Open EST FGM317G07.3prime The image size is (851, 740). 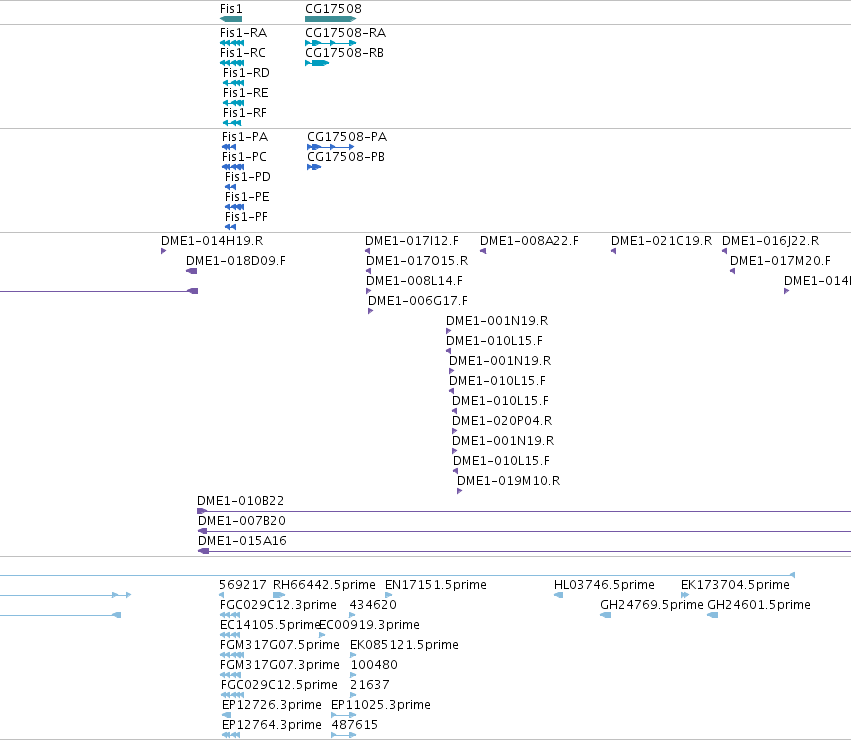pyautogui.click(x=280, y=666)
